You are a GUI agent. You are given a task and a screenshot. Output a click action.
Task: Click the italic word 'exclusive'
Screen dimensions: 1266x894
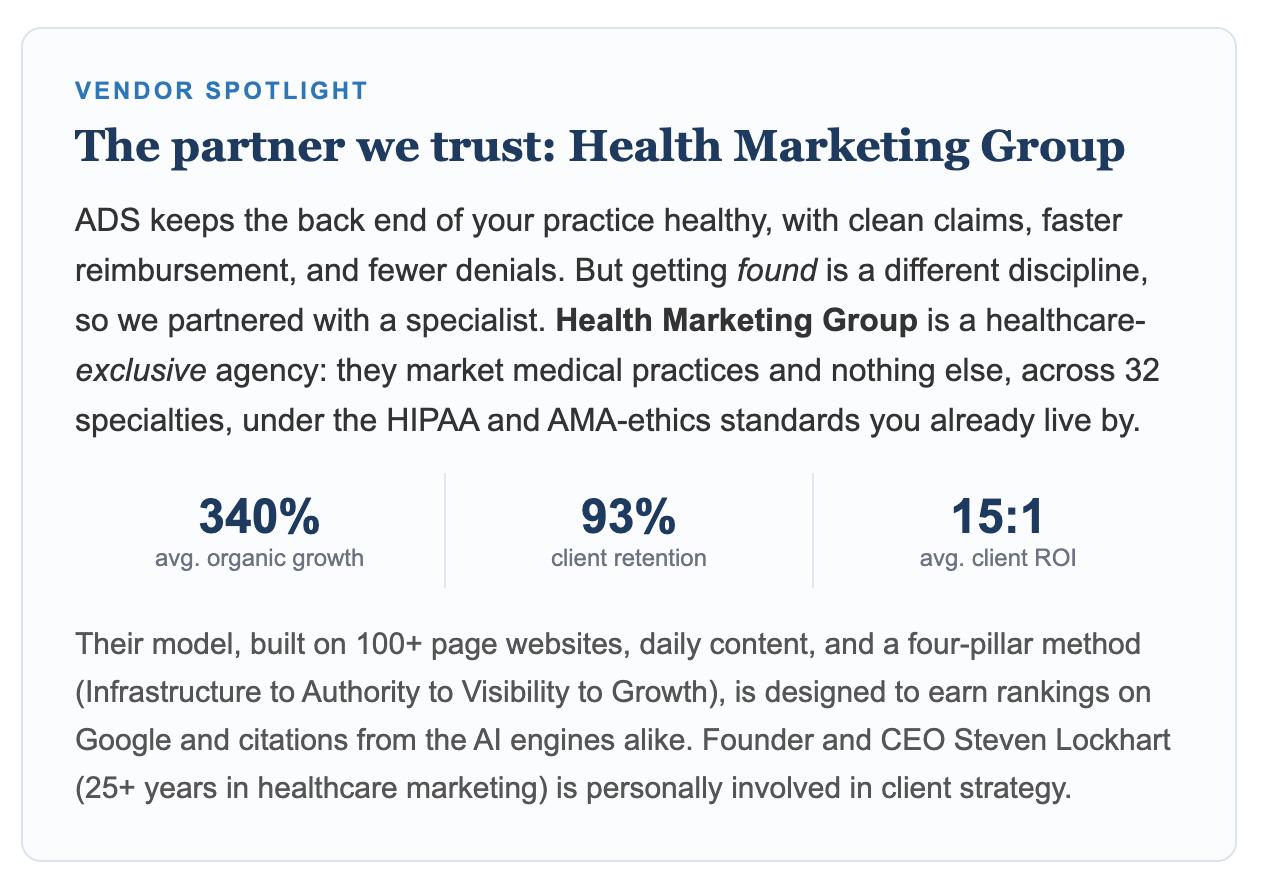[x=141, y=371]
